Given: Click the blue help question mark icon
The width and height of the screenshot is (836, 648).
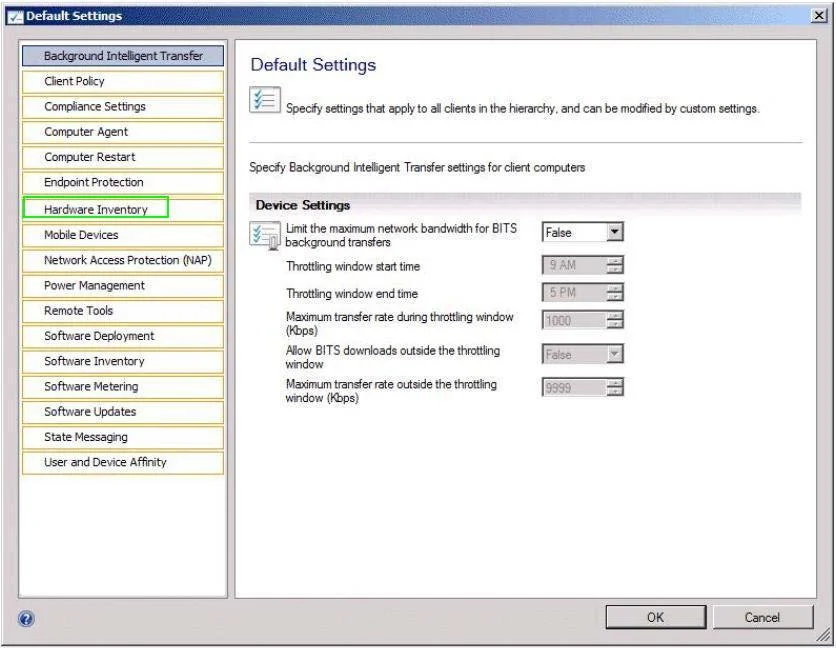Looking at the screenshot, I should [26, 619].
